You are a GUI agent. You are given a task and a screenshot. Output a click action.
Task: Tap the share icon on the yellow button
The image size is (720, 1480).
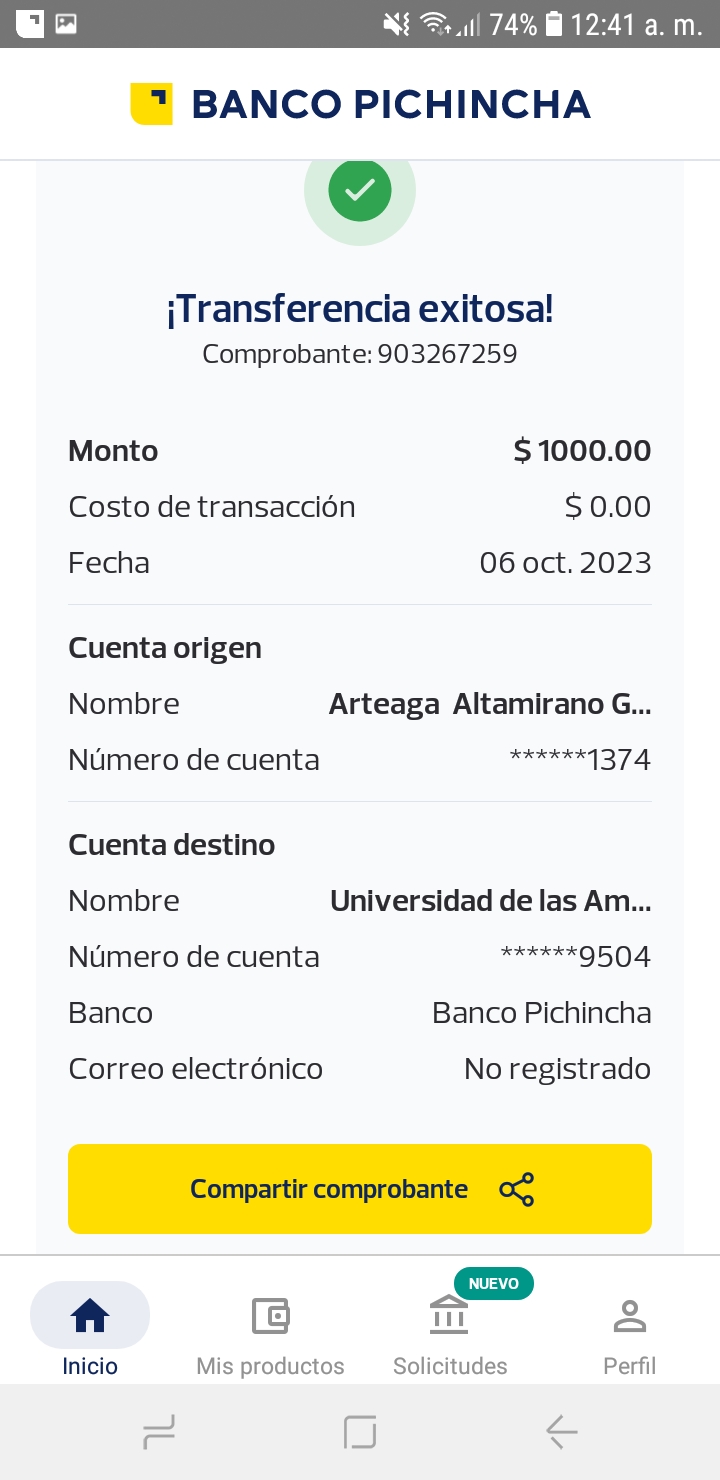[516, 1189]
